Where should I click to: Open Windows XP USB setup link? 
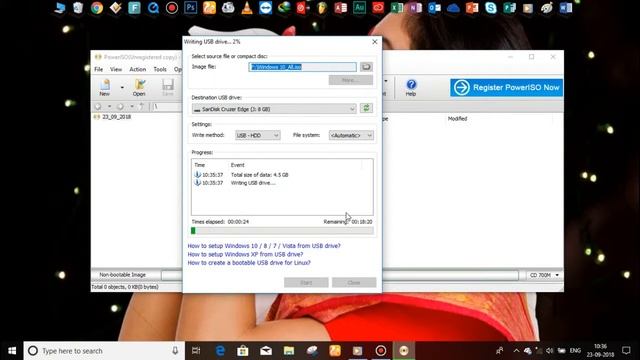[x=245, y=254]
